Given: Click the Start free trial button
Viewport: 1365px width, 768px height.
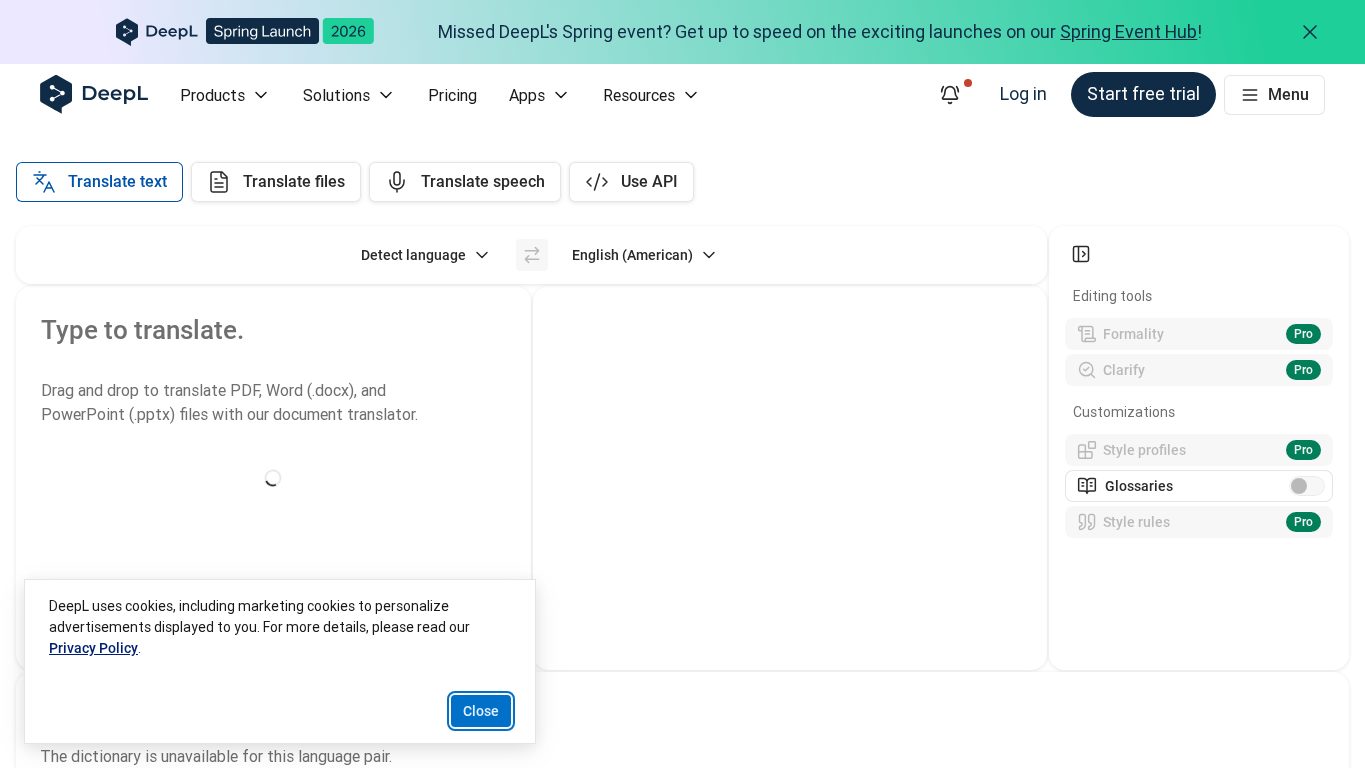Looking at the screenshot, I should click(x=1143, y=94).
